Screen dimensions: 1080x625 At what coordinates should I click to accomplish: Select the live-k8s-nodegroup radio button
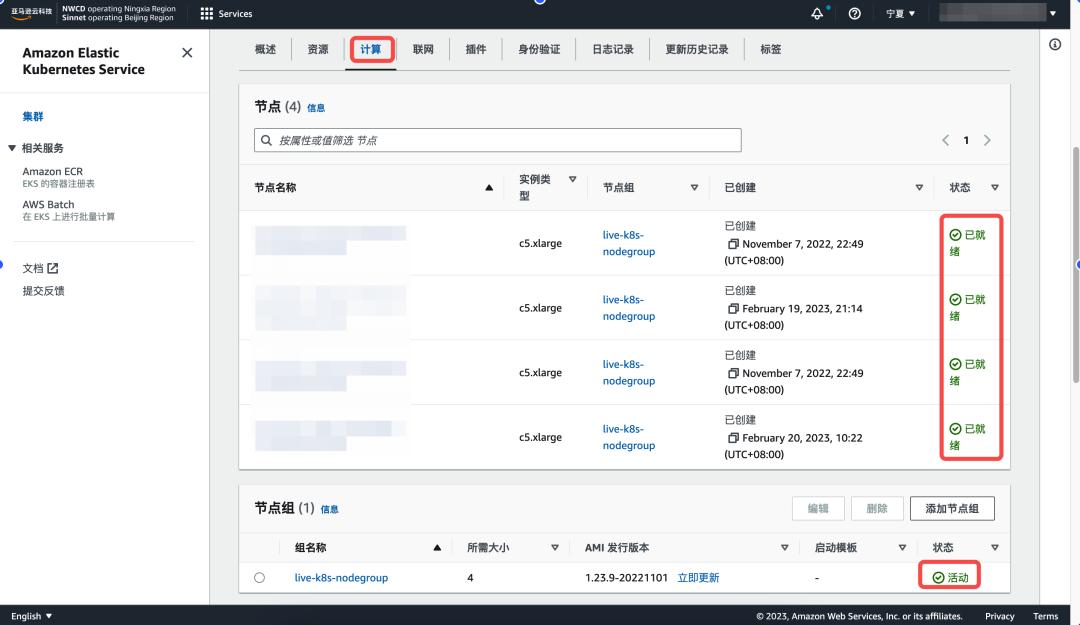click(259, 577)
